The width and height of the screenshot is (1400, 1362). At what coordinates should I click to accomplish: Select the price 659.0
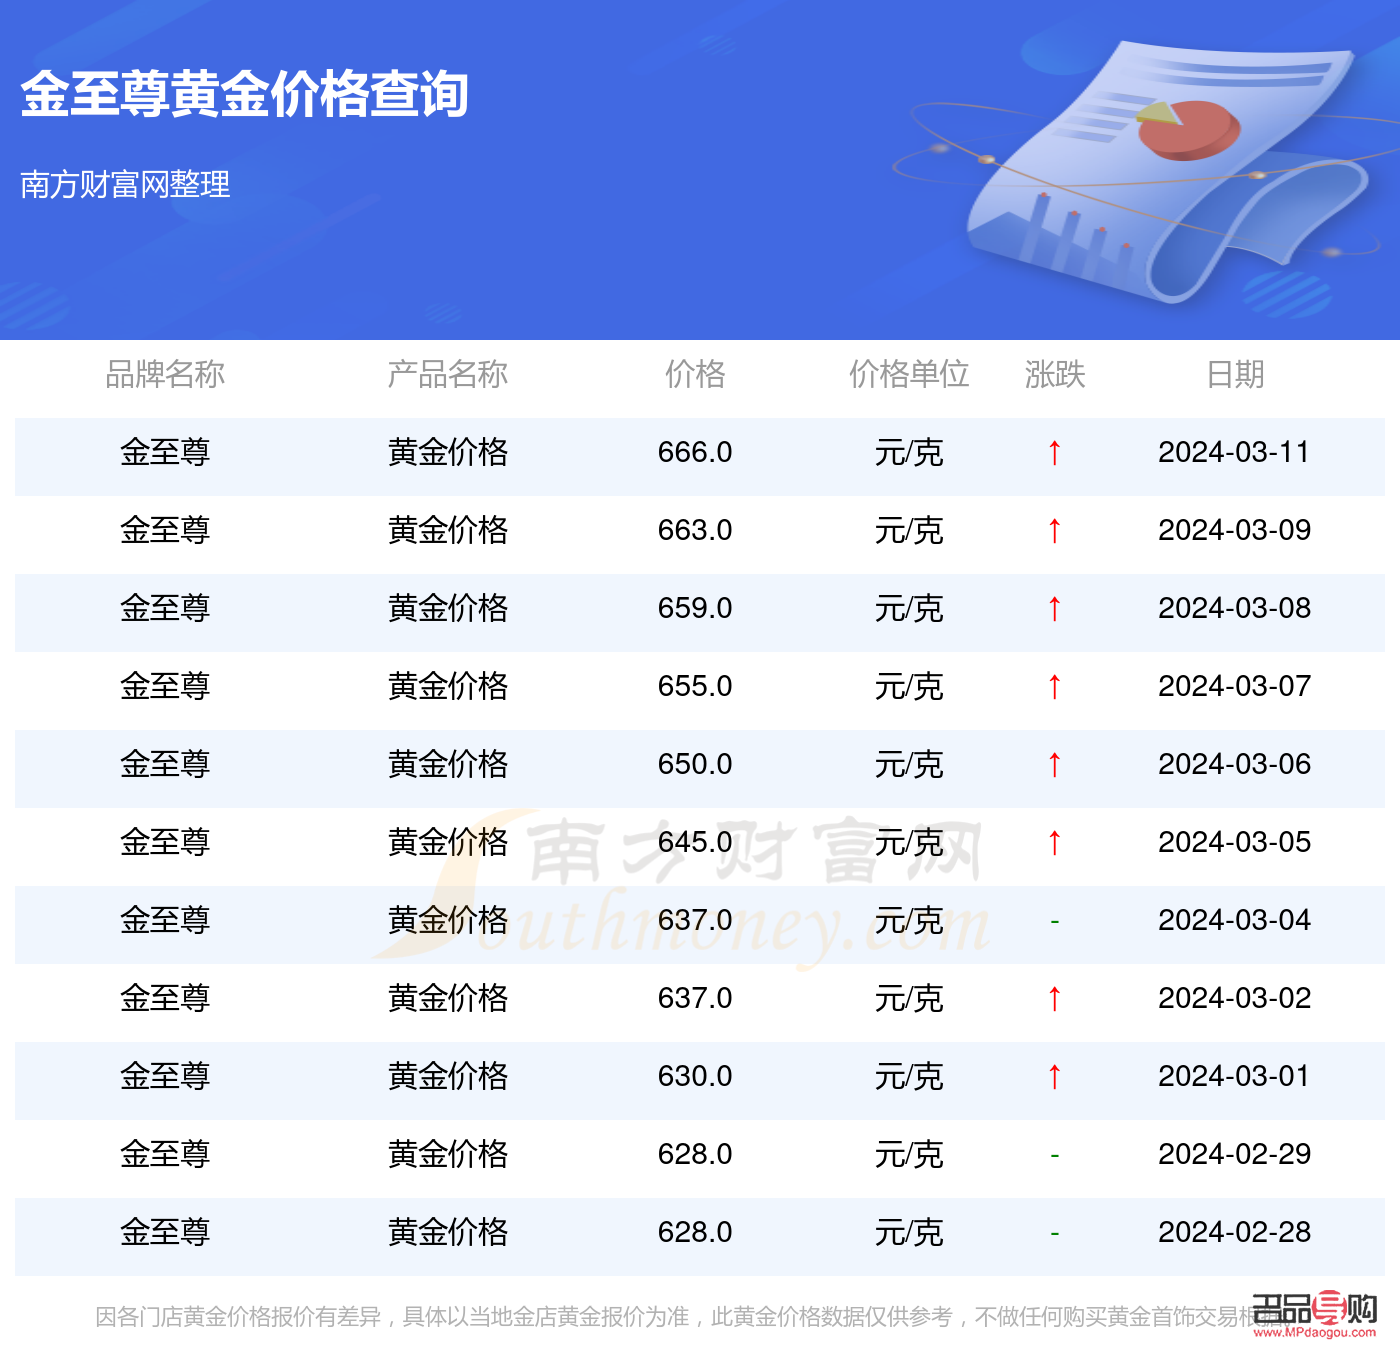[695, 608]
